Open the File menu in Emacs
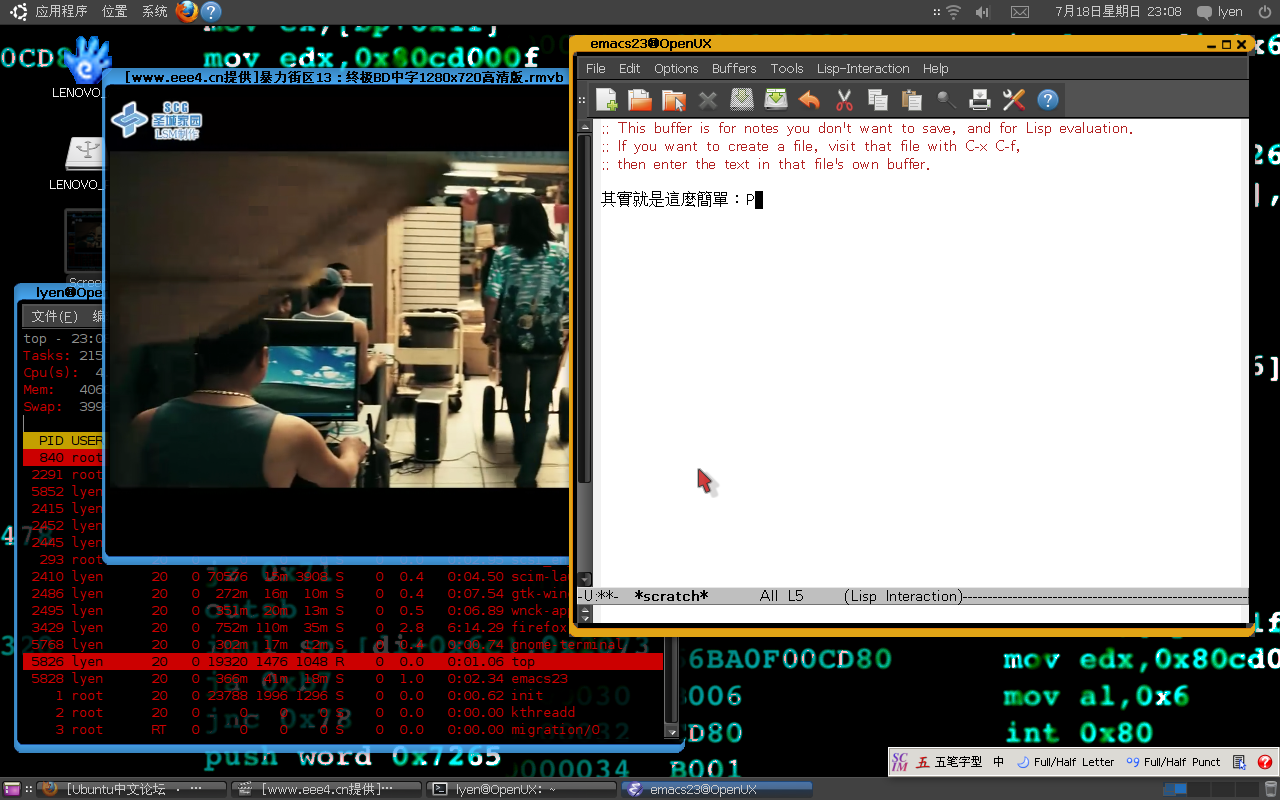 [596, 69]
